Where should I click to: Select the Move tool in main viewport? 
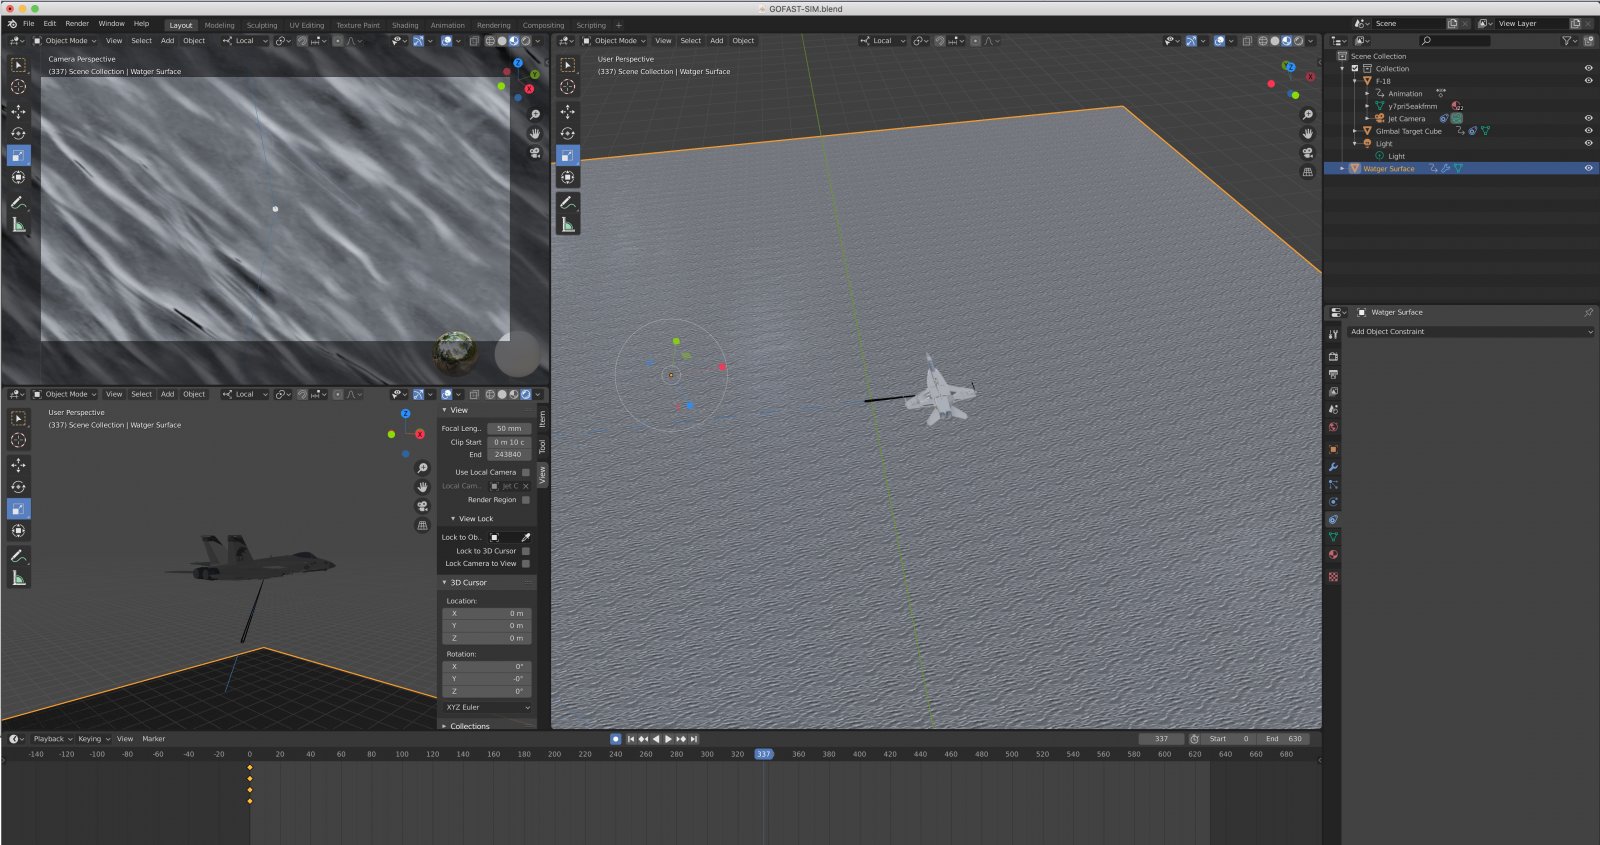(x=568, y=112)
